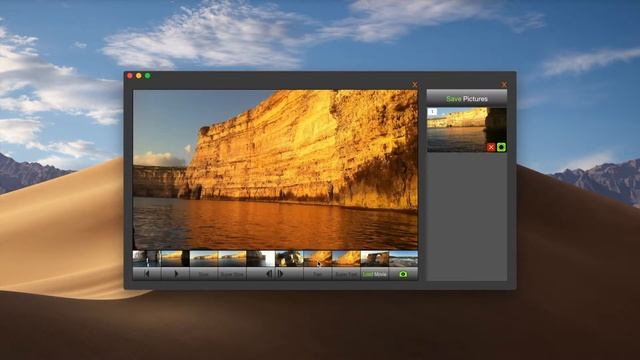Click the skip-to-start arrow in the playback toolbar
This screenshot has height=360, width=640.
click(x=147, y=274)
